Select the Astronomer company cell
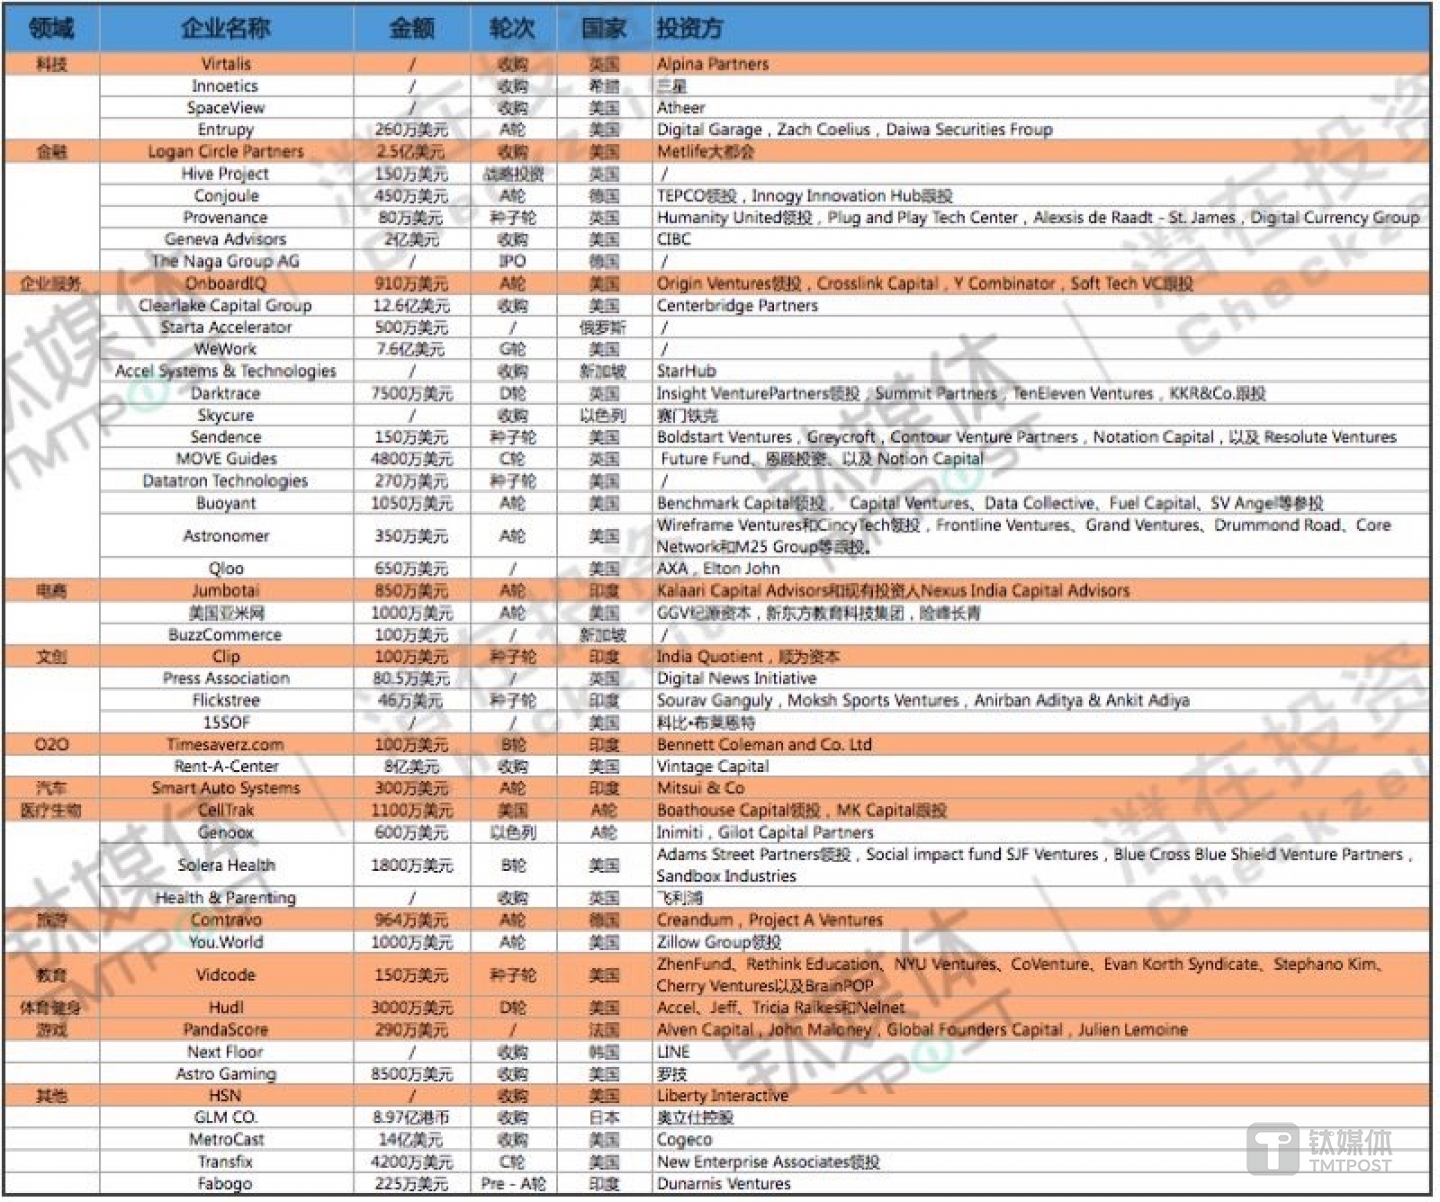The image size is (1440, 1202). coord(226,537)
